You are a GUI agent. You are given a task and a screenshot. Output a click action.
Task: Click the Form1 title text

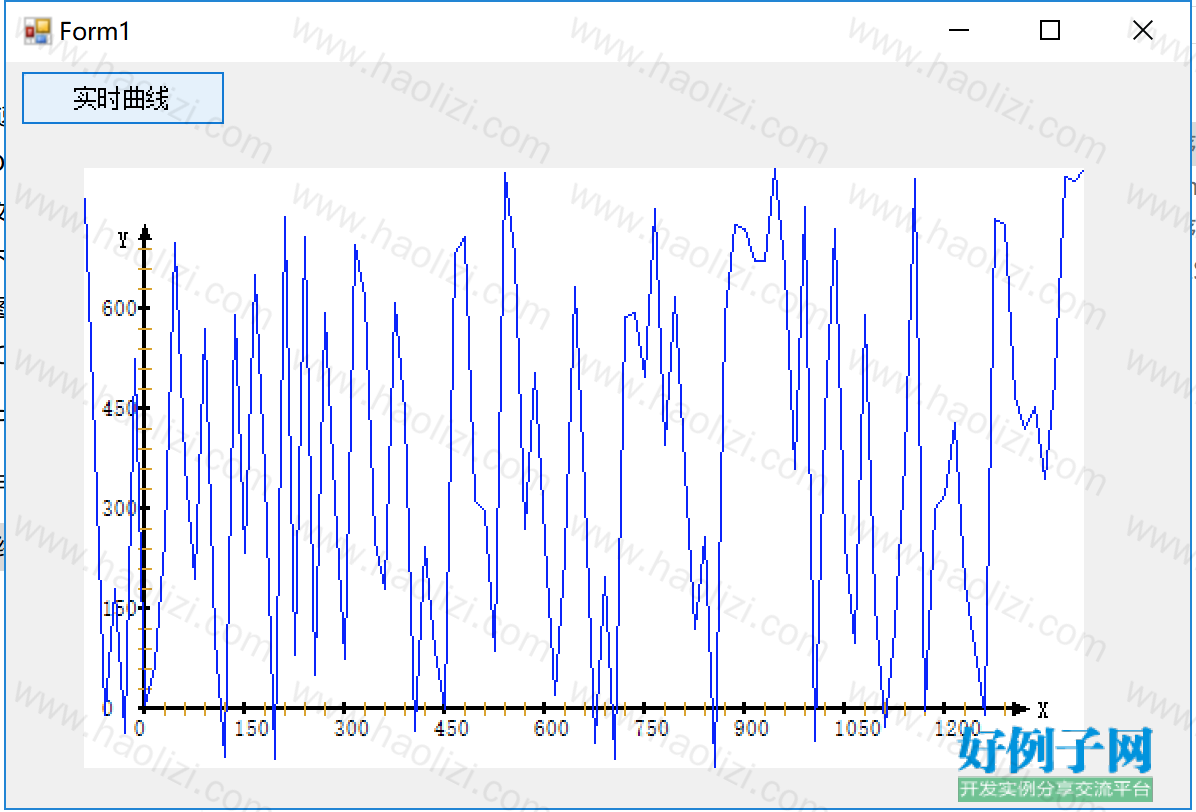[95, 31]
